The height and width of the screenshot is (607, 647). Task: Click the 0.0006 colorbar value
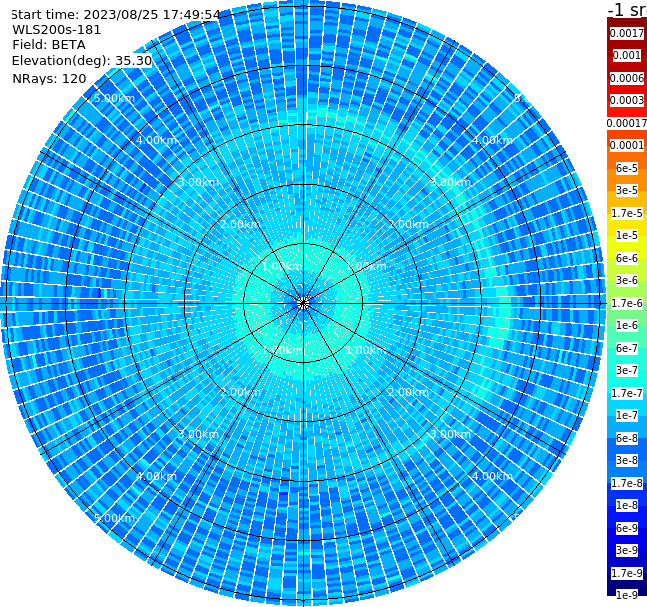(x=627, y=78)
